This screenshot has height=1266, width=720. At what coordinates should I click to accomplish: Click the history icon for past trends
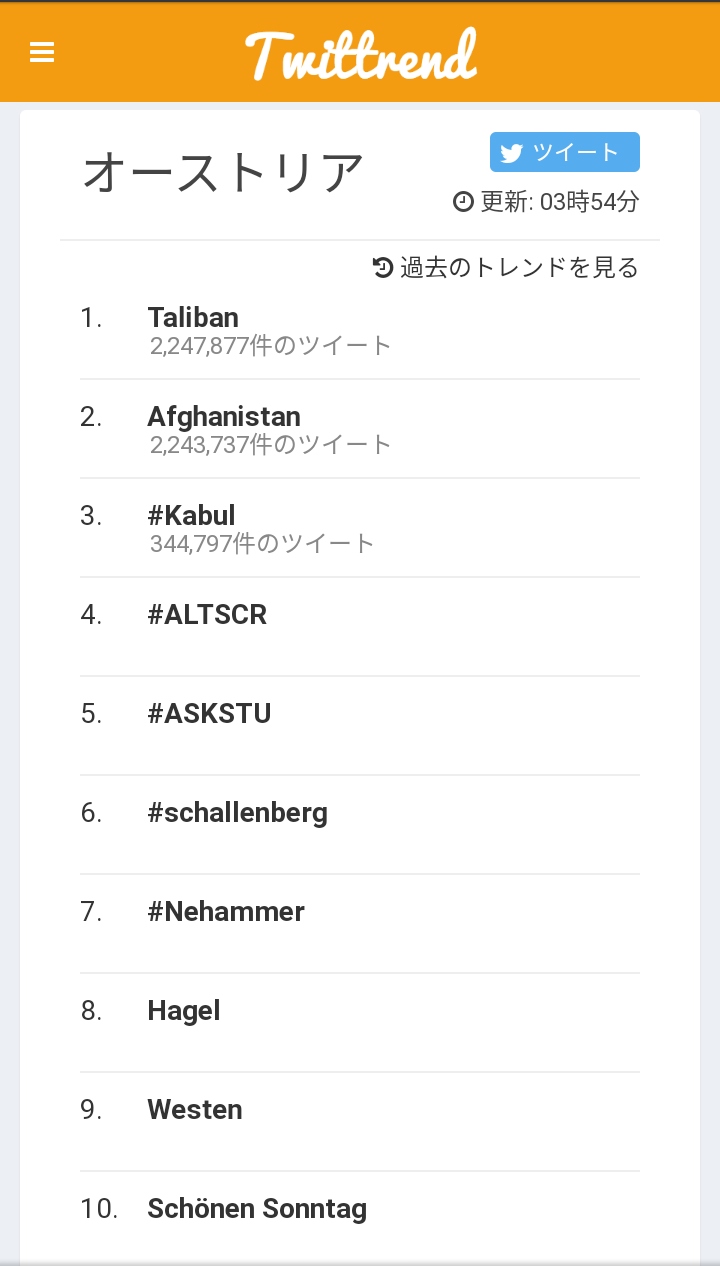pyautogui.click(x=383, y=267)
